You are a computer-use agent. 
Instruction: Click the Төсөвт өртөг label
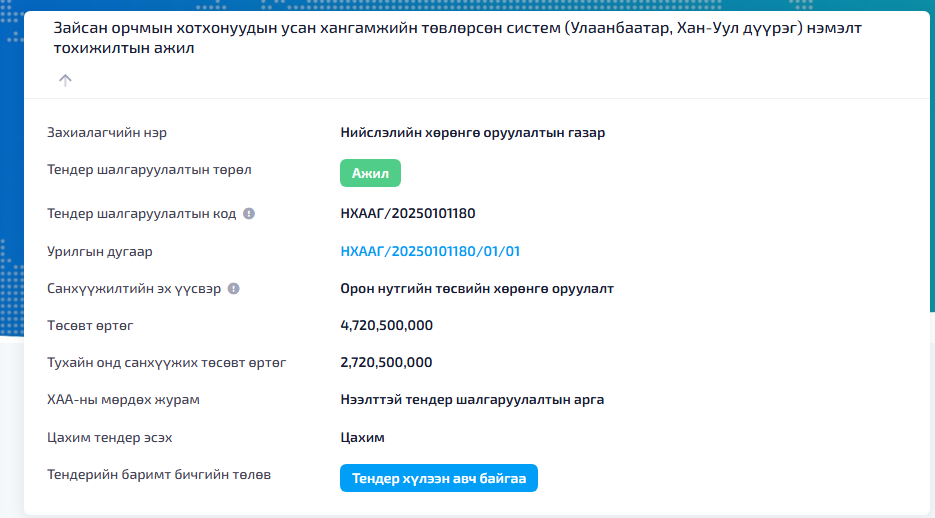tap(90, 325)
